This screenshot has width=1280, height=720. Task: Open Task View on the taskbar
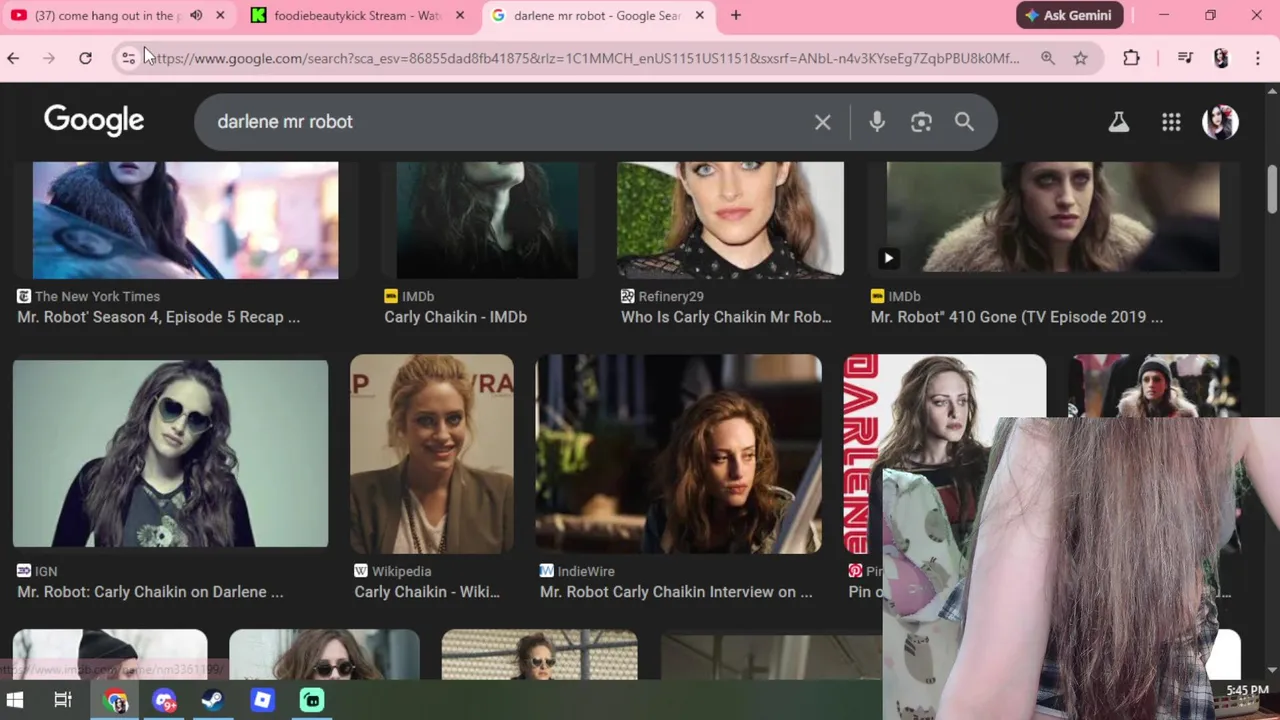[x=63, y=700]
